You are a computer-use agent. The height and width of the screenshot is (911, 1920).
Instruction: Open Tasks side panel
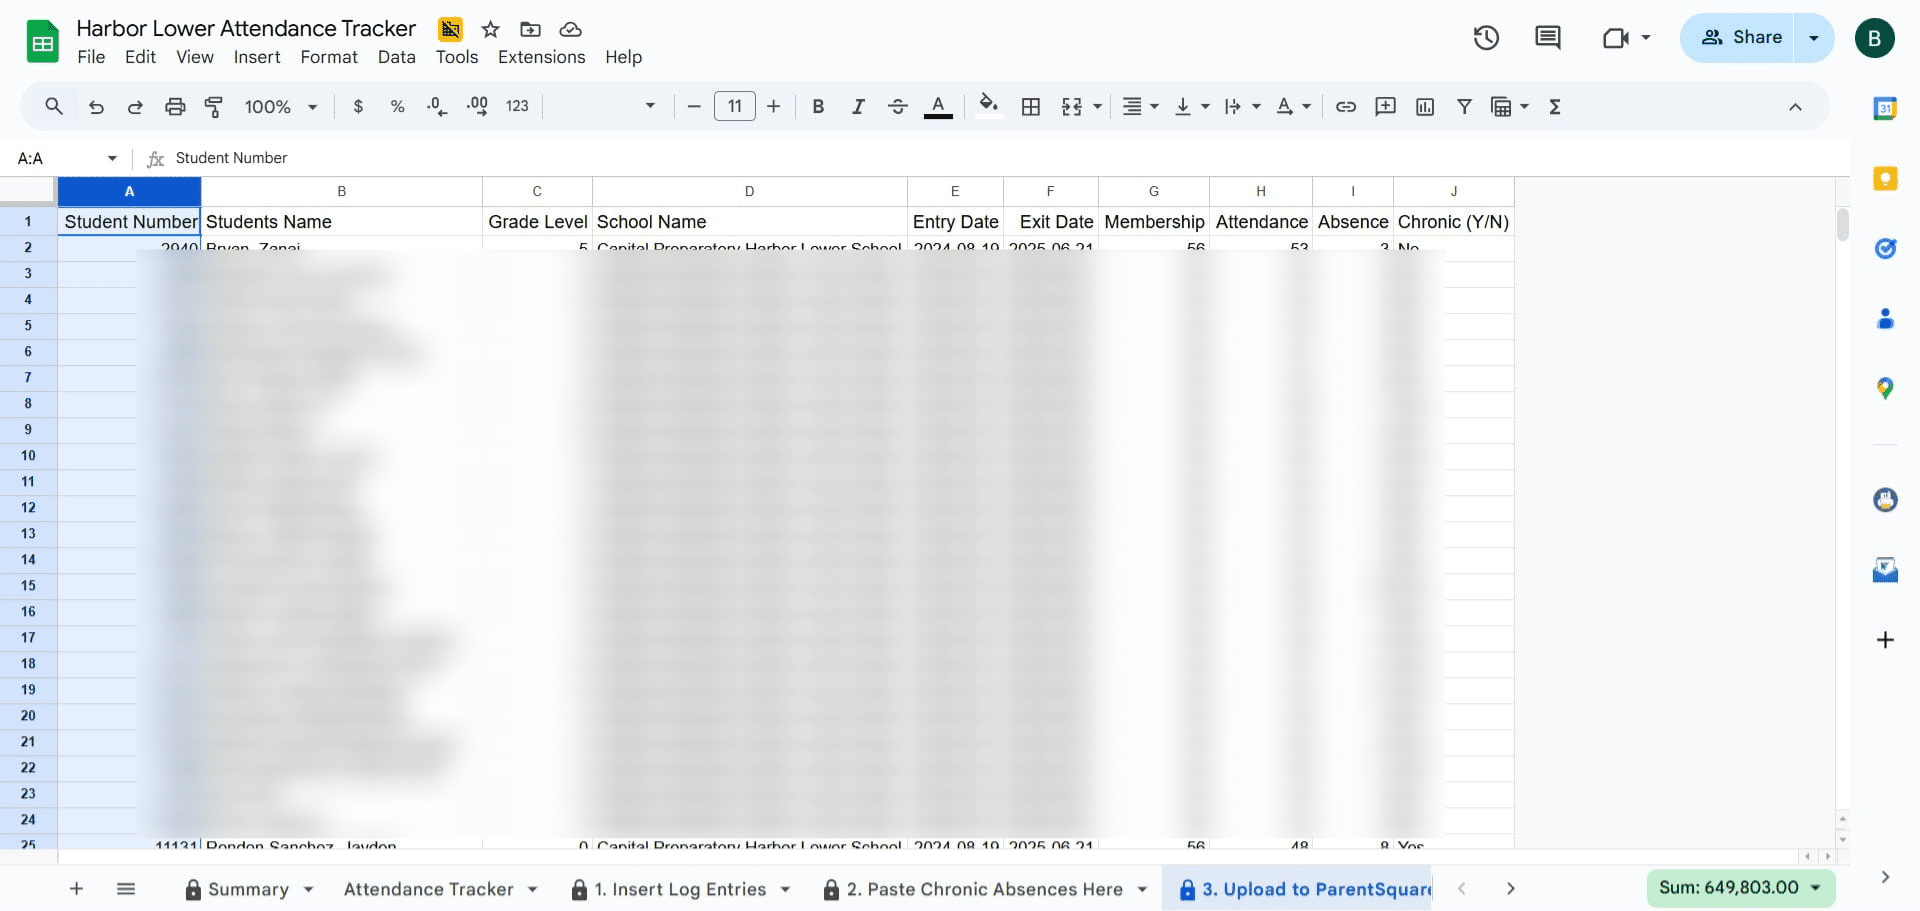point(1885,248)
